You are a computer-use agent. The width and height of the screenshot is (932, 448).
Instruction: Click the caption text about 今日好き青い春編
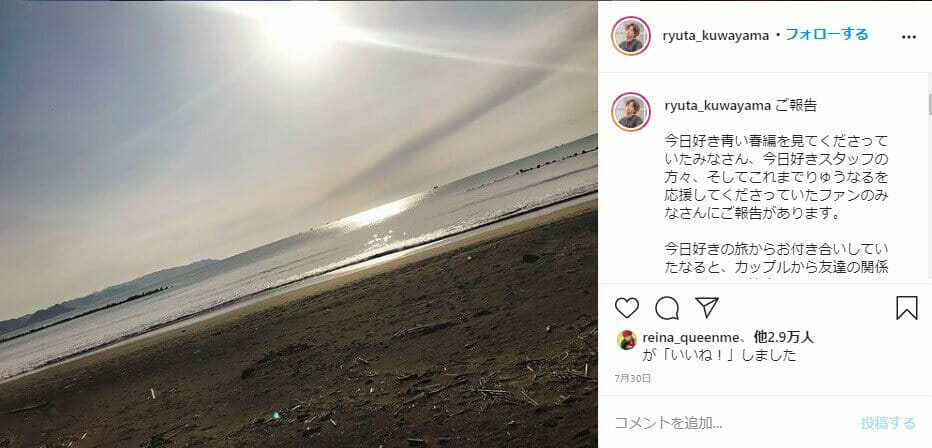point(776,178)
